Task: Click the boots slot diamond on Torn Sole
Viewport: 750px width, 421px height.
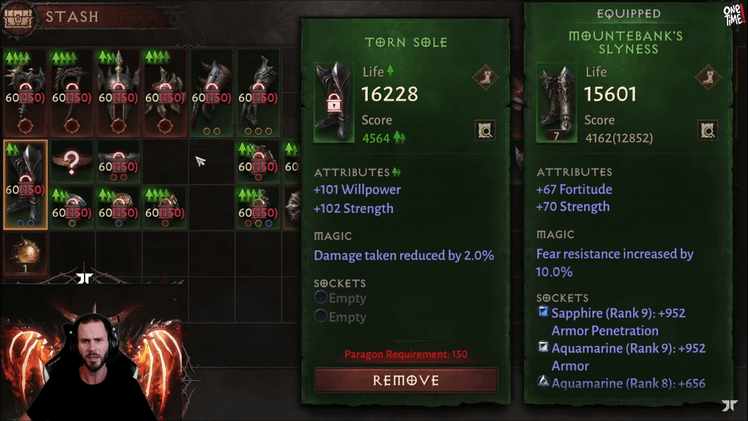Action: 485,77
